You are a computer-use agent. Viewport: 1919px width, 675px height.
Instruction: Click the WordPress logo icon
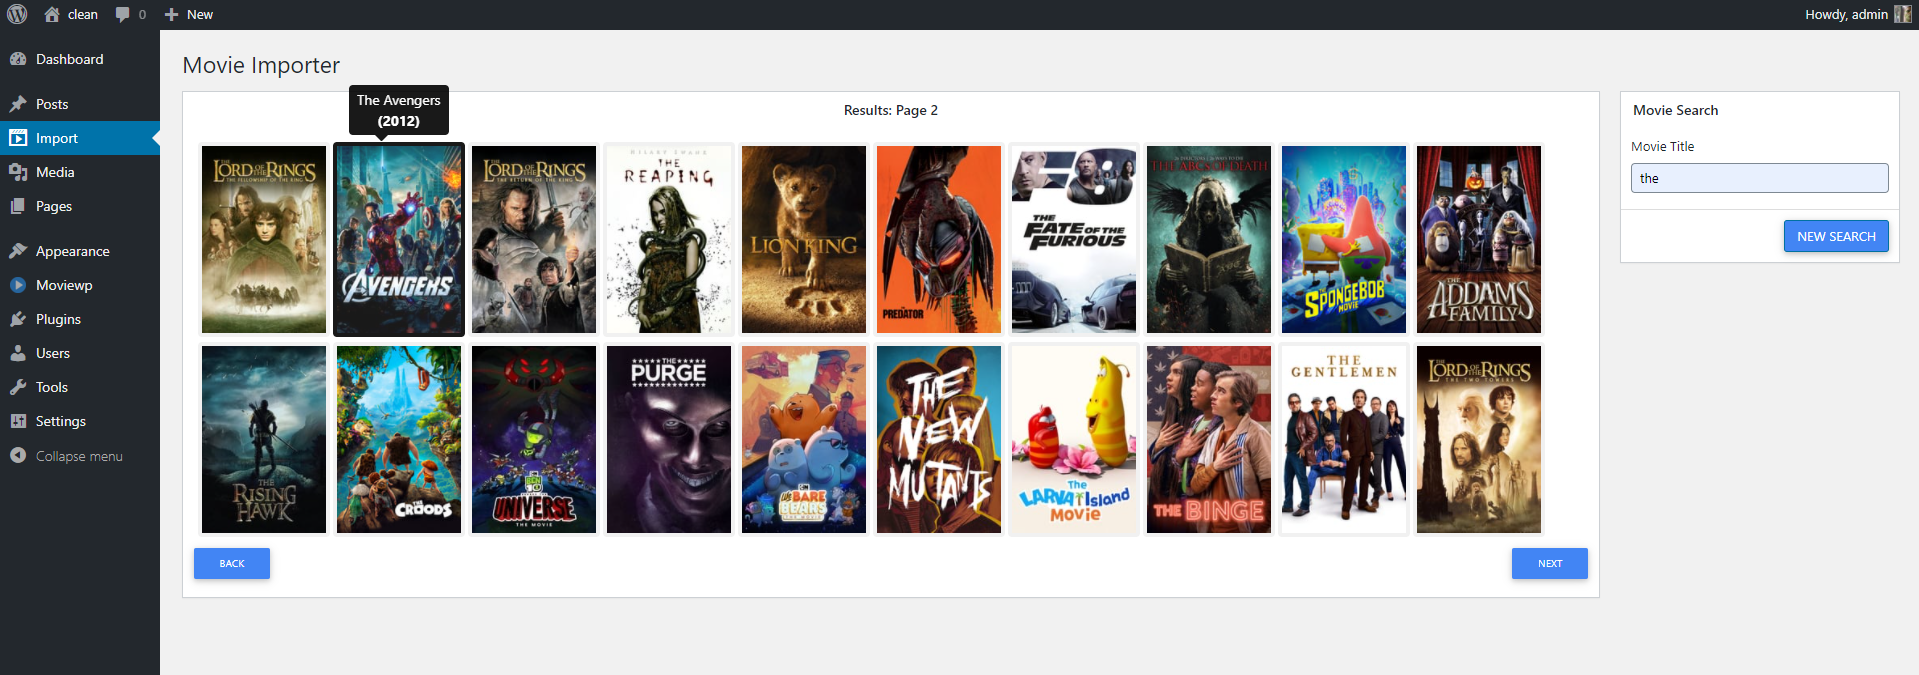coord(17,14)
